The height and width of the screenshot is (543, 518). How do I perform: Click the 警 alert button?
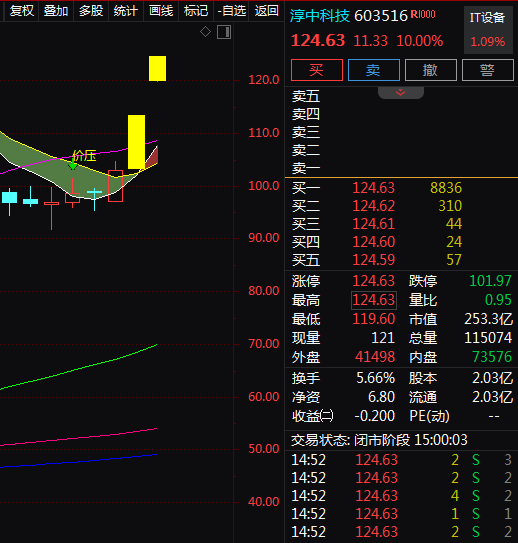(488, 70)
